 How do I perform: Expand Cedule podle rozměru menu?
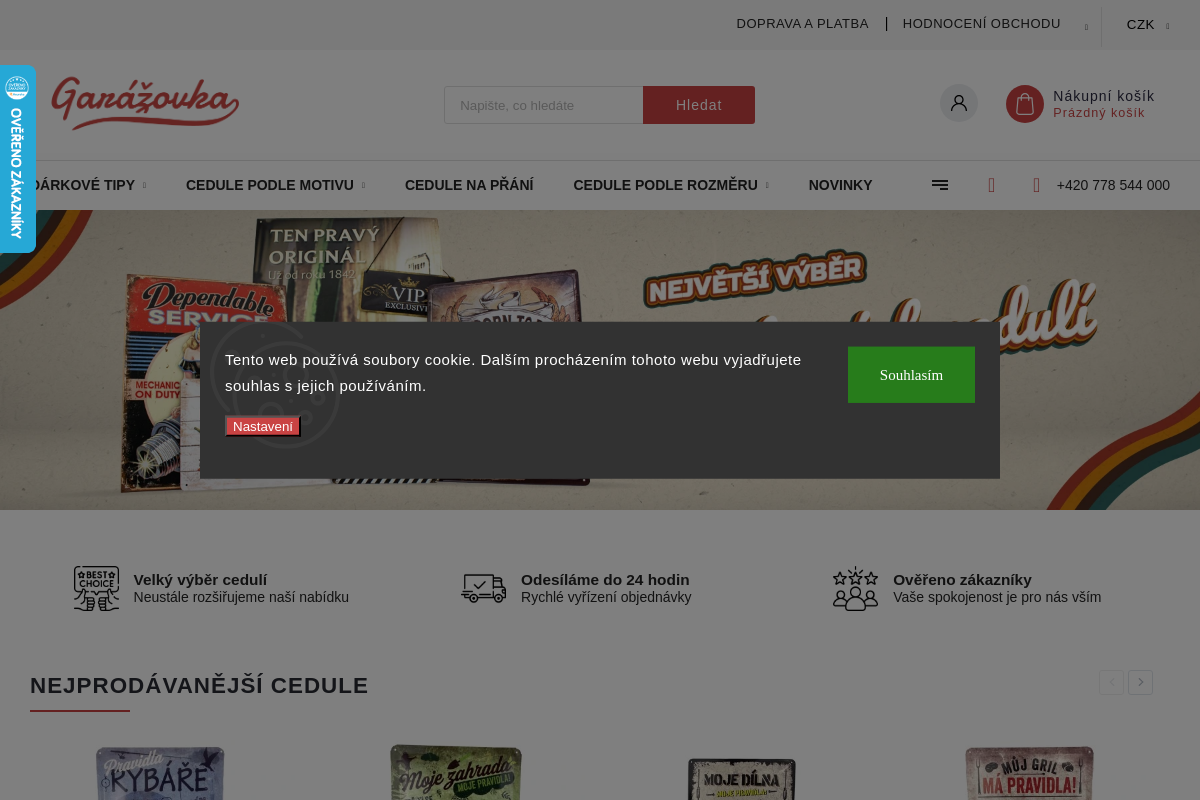pos(670,185)
